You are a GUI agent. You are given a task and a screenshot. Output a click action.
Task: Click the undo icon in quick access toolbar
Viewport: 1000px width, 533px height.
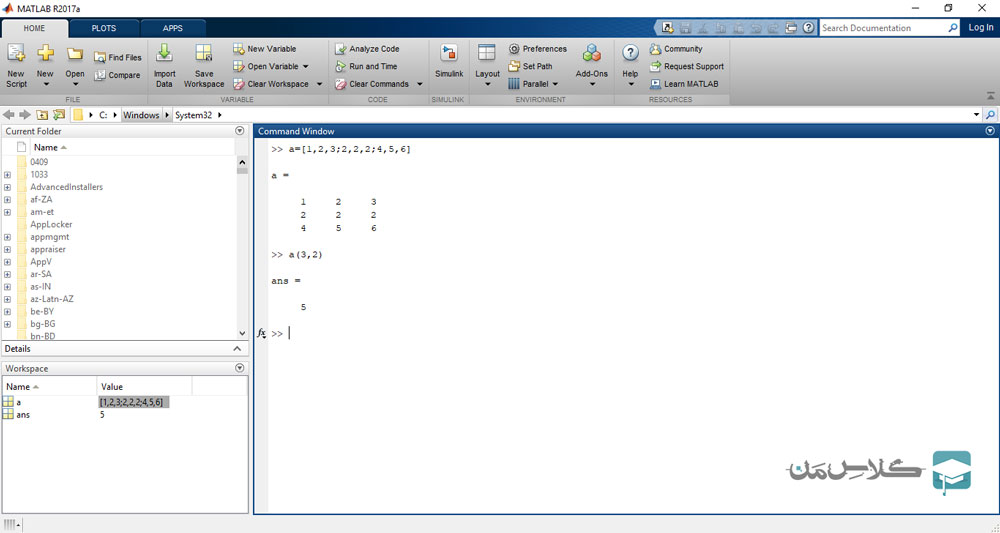click(x=756, y=28)
